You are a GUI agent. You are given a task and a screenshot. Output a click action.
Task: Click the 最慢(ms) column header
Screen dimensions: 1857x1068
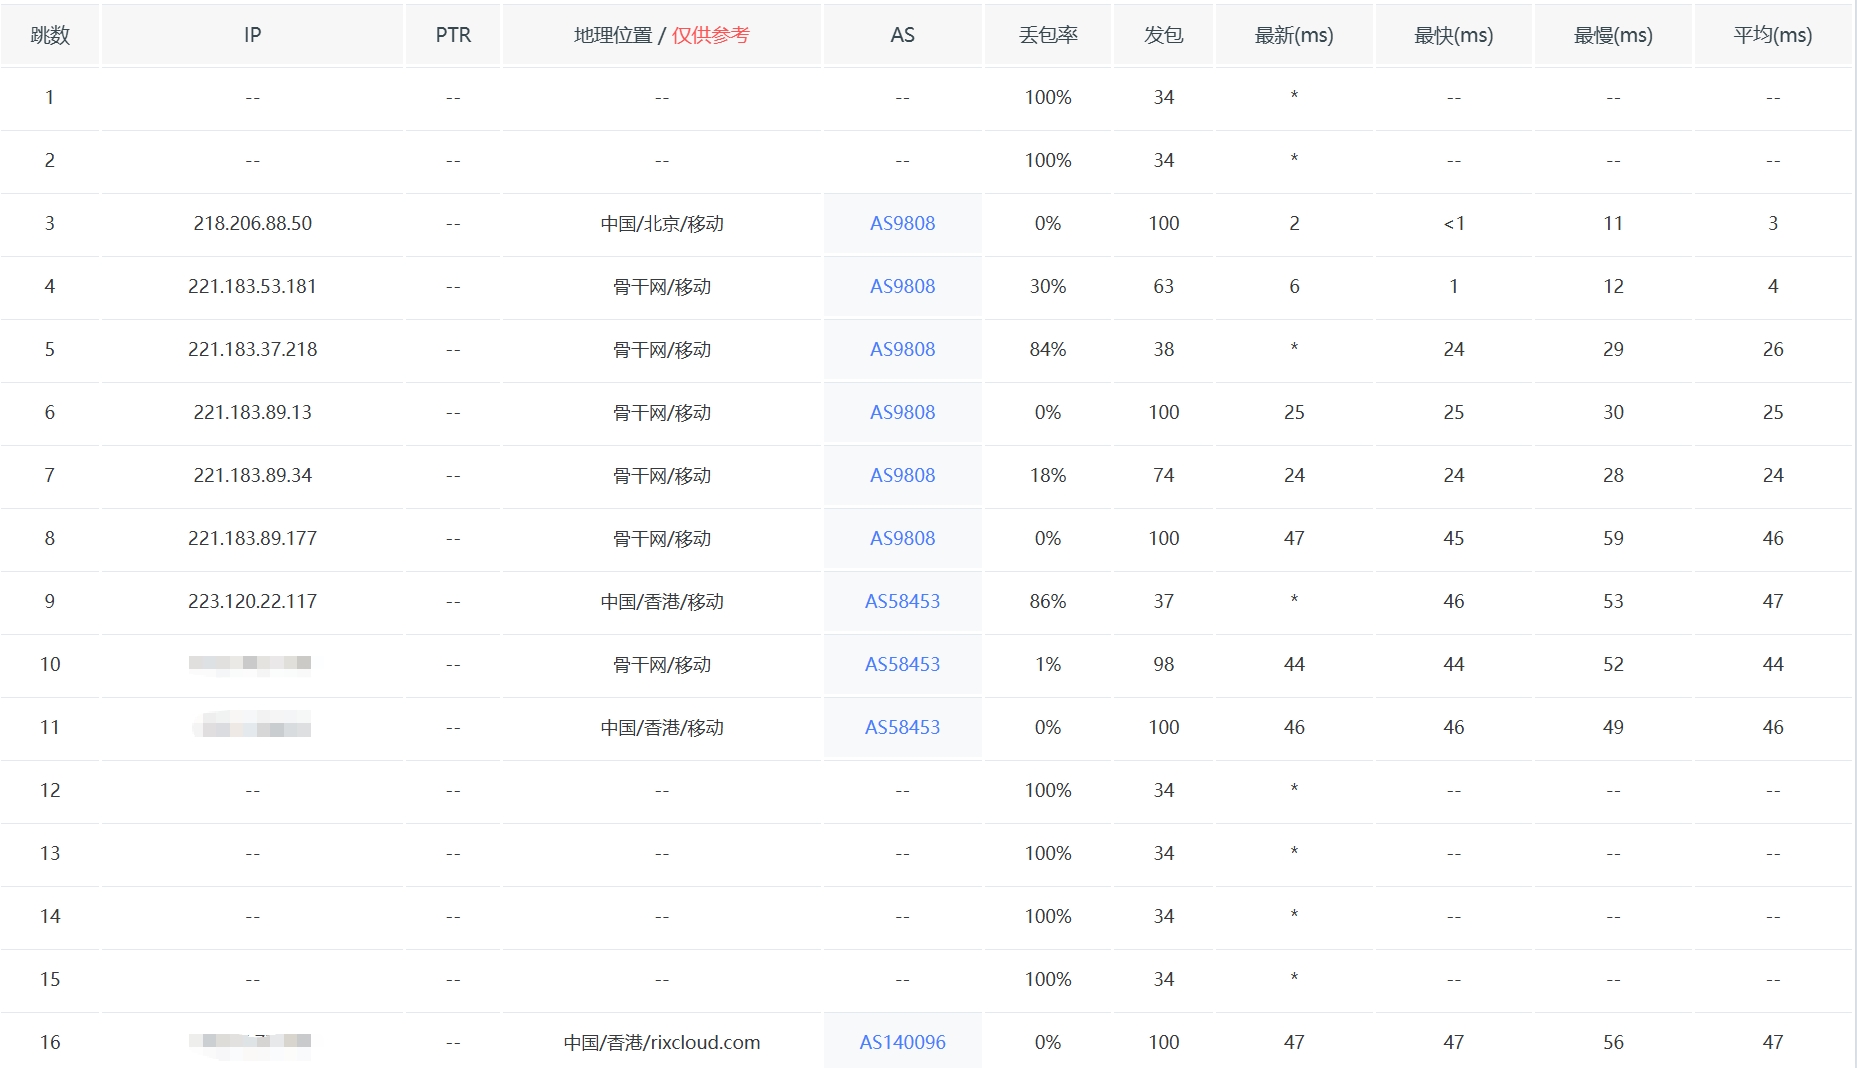click(1613, 35)
